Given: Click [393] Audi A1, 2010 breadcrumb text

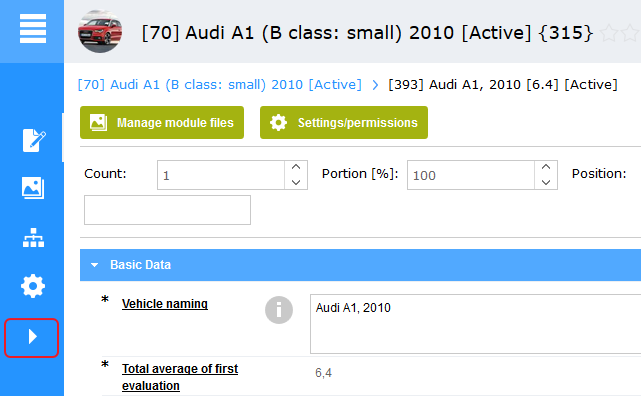Looking at the screenshot, I should pyautogui.click(x=502, y=85).
